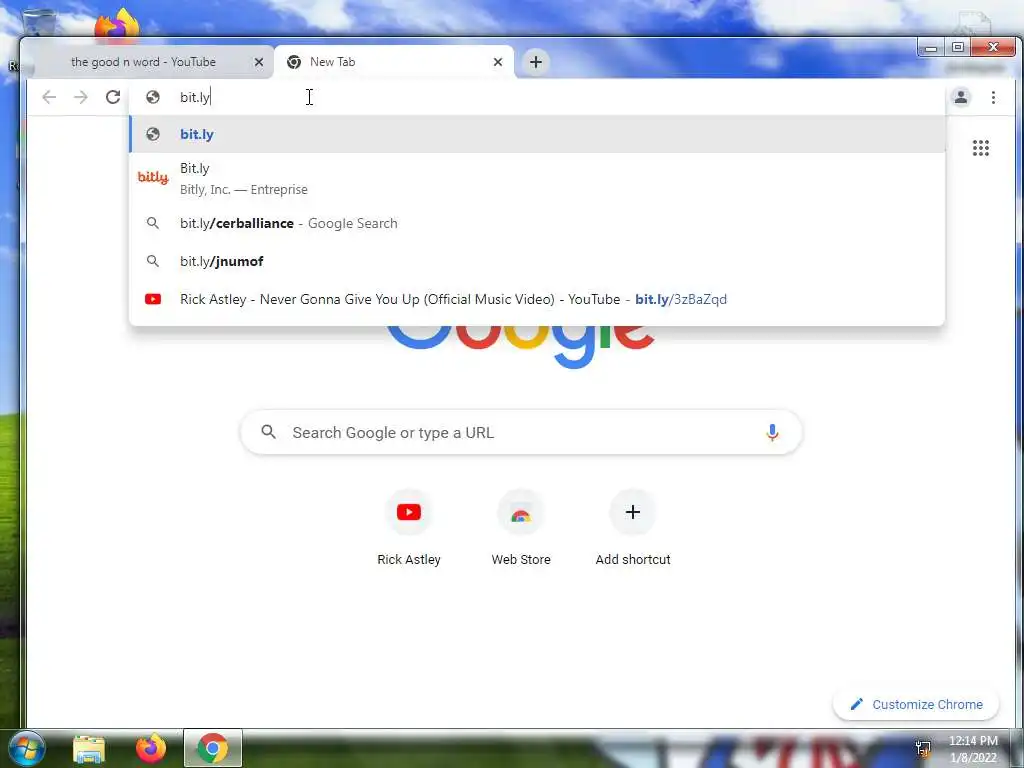
Task: Choose the Bit.ly Bitly, Inc. suggestion
Action: click(537, 178)
